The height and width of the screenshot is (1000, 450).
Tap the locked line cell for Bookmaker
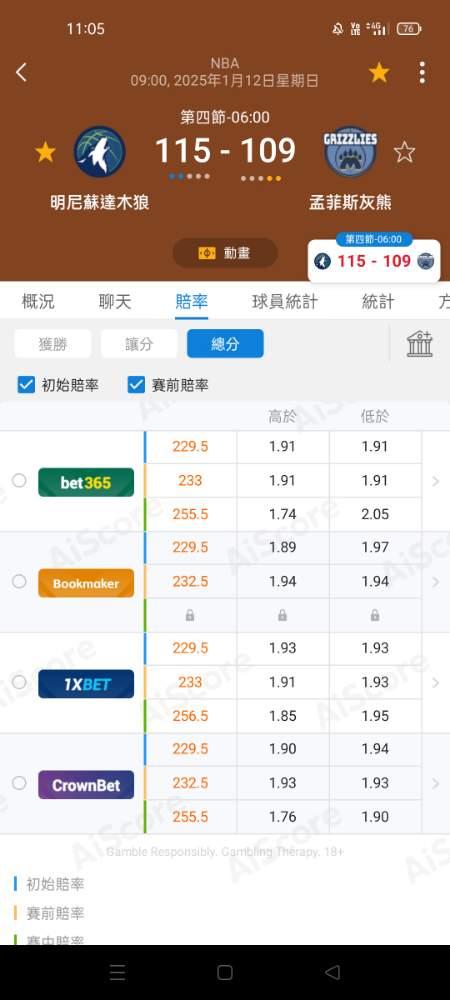click(190, 615)
